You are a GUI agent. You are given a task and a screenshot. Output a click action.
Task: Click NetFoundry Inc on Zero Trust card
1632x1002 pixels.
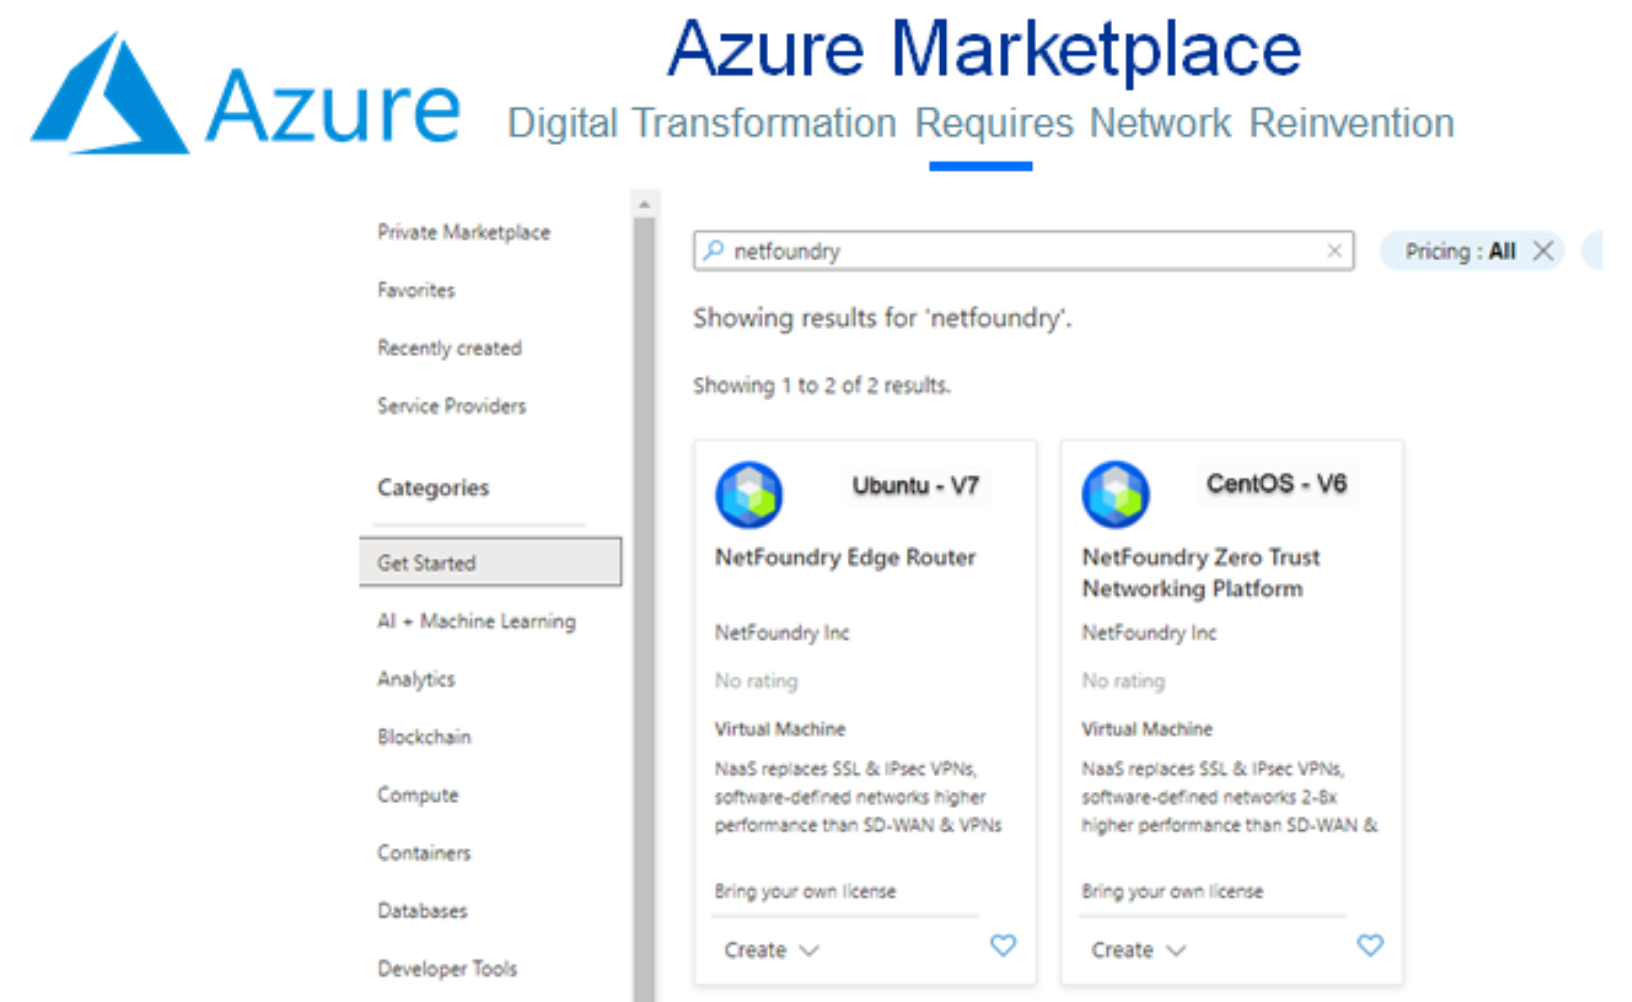click(1149, 633)
